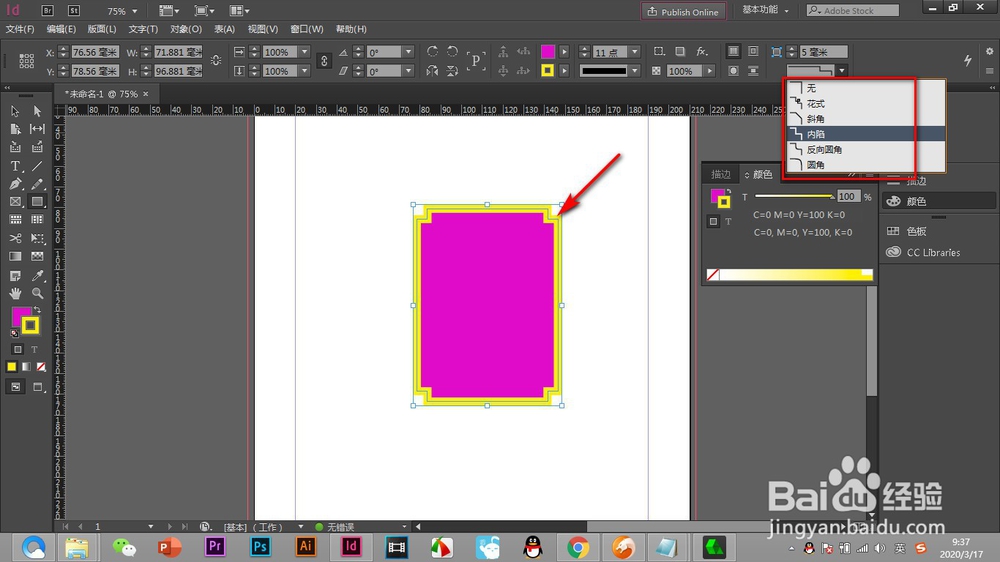Choose 斜角 corner option
Screen dimensions: 1000x562
point(866,119)
